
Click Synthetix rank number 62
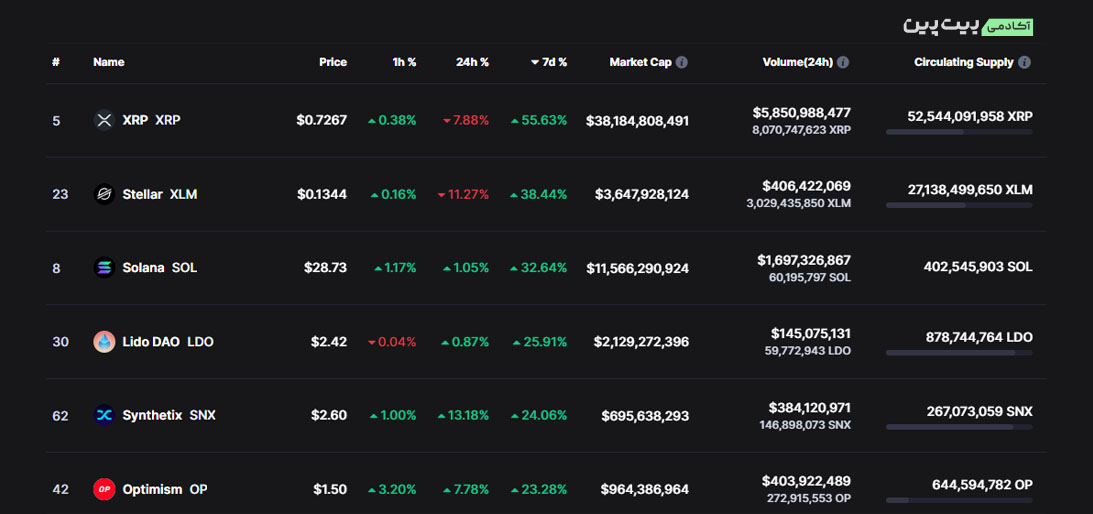(61, 416)
